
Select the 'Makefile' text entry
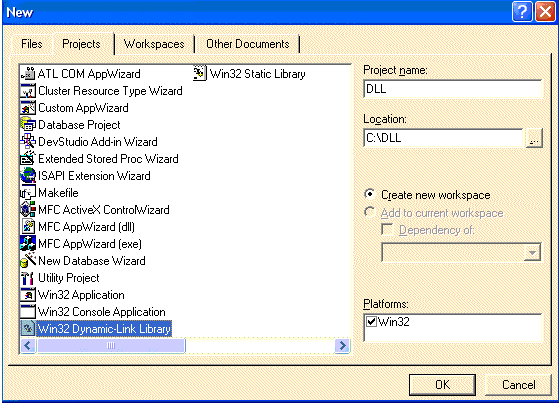[x=58, y=193]
